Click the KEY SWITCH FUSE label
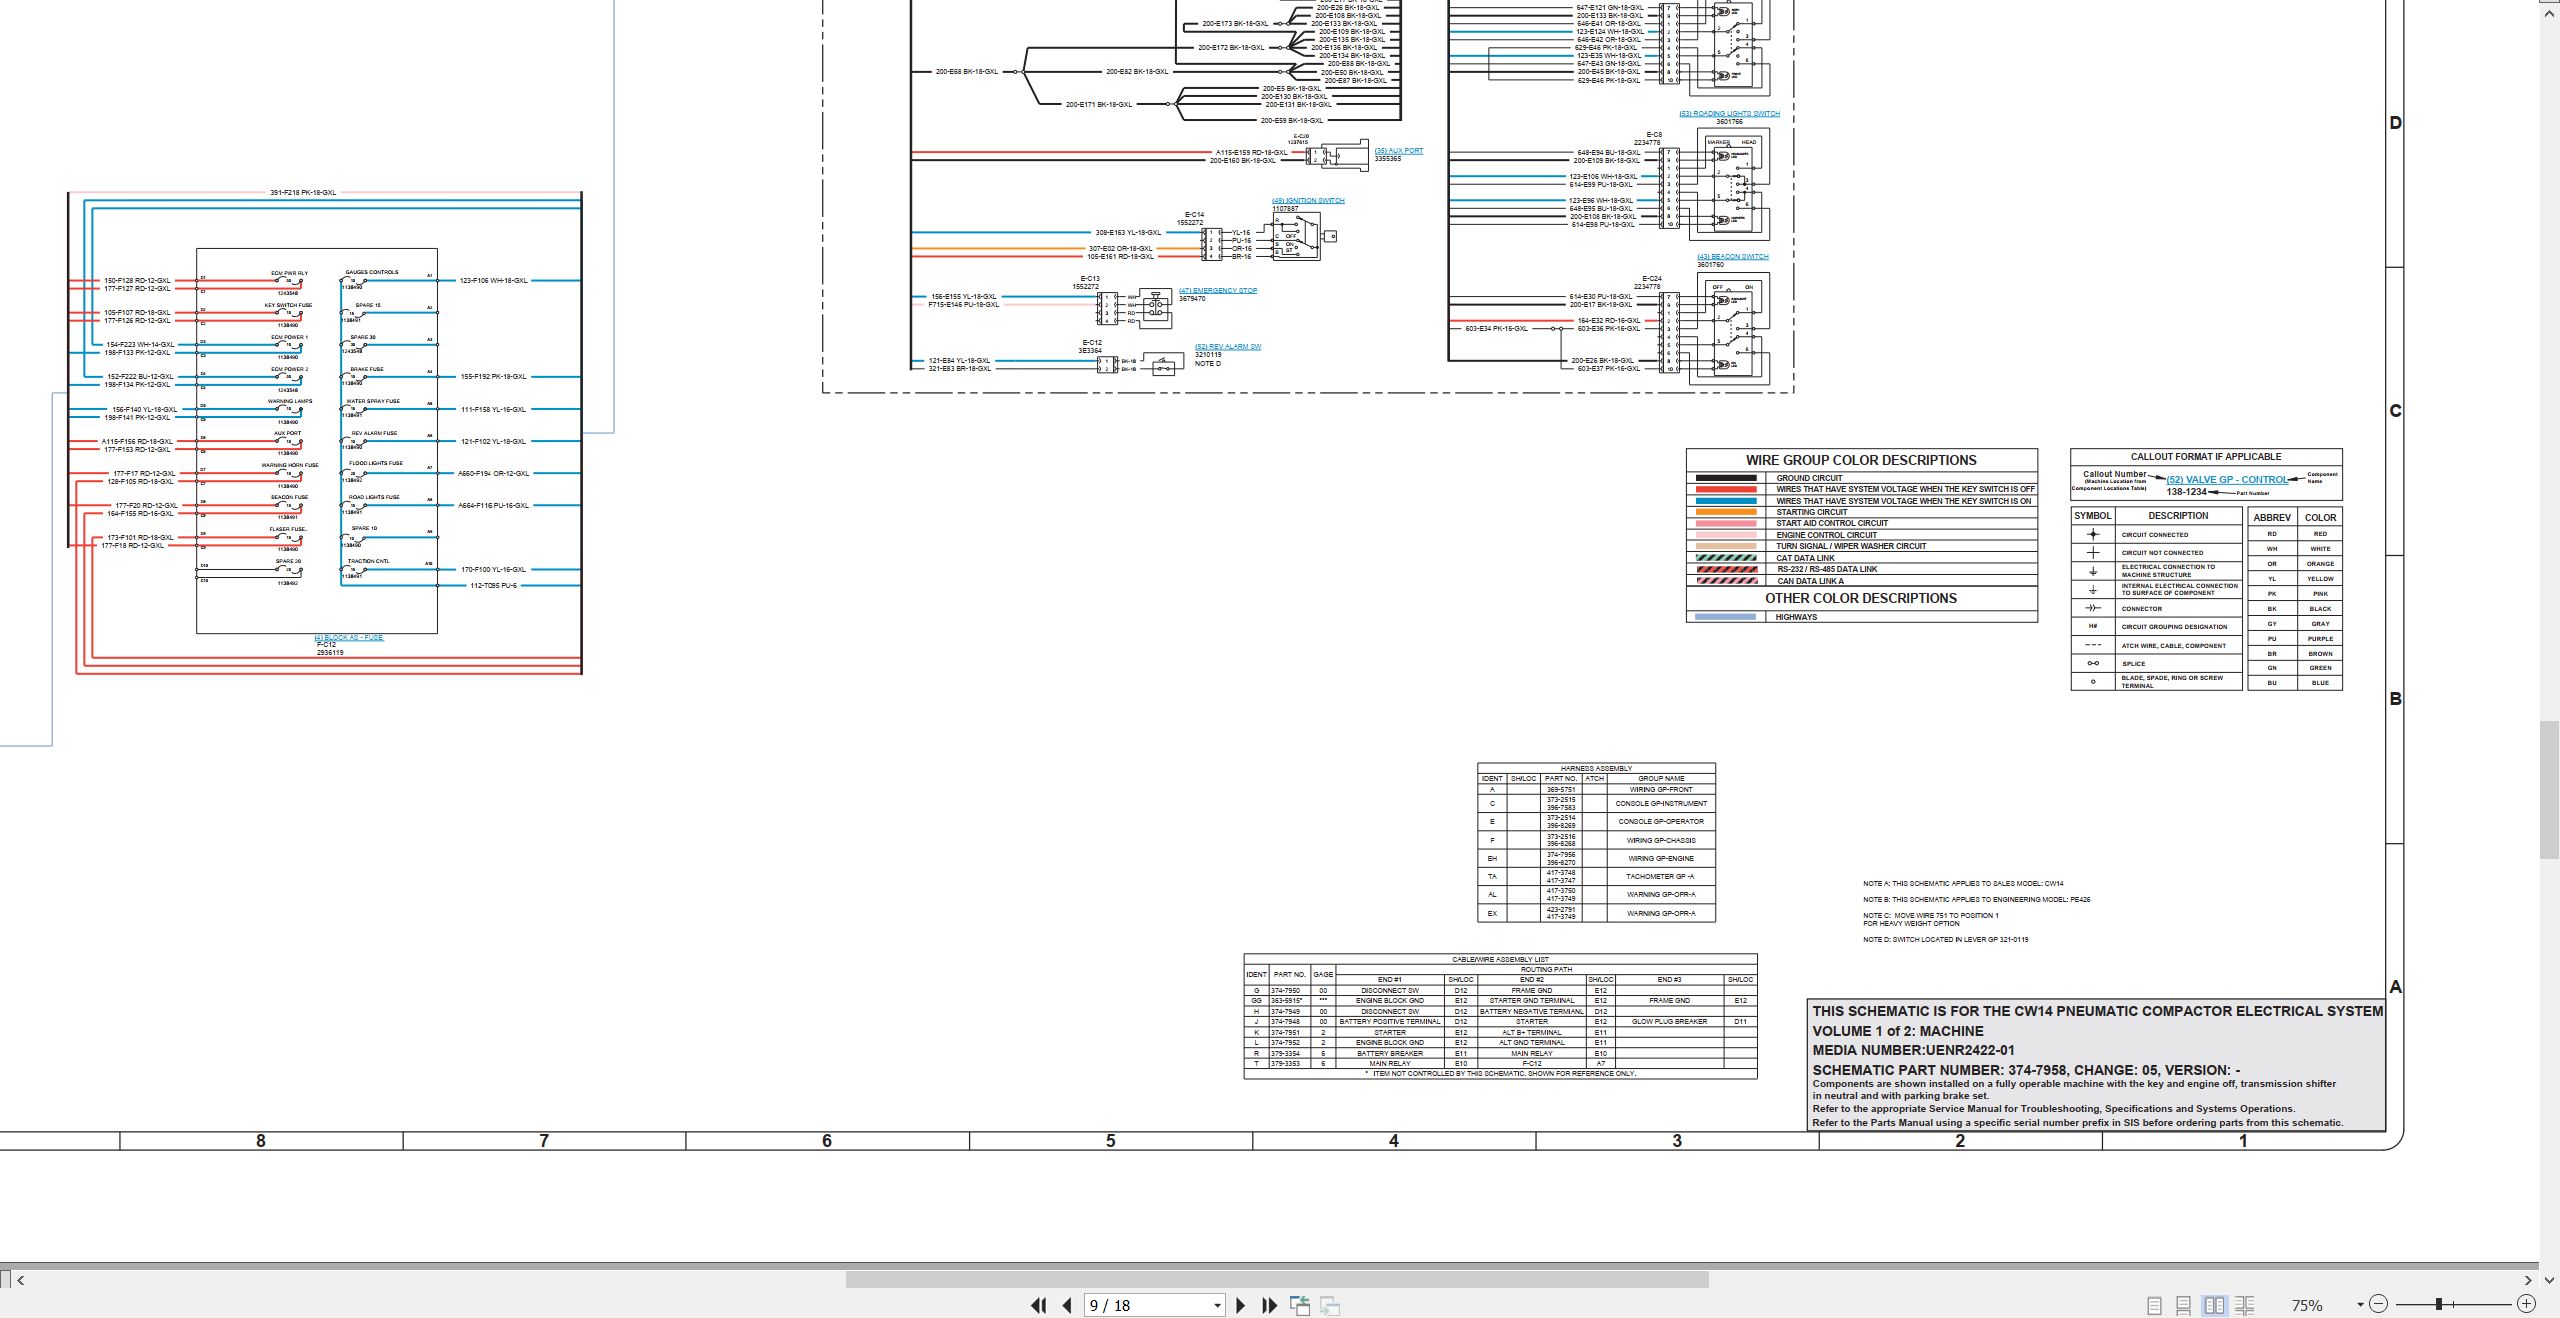Screen dimensions: 2560x1318 288,306
